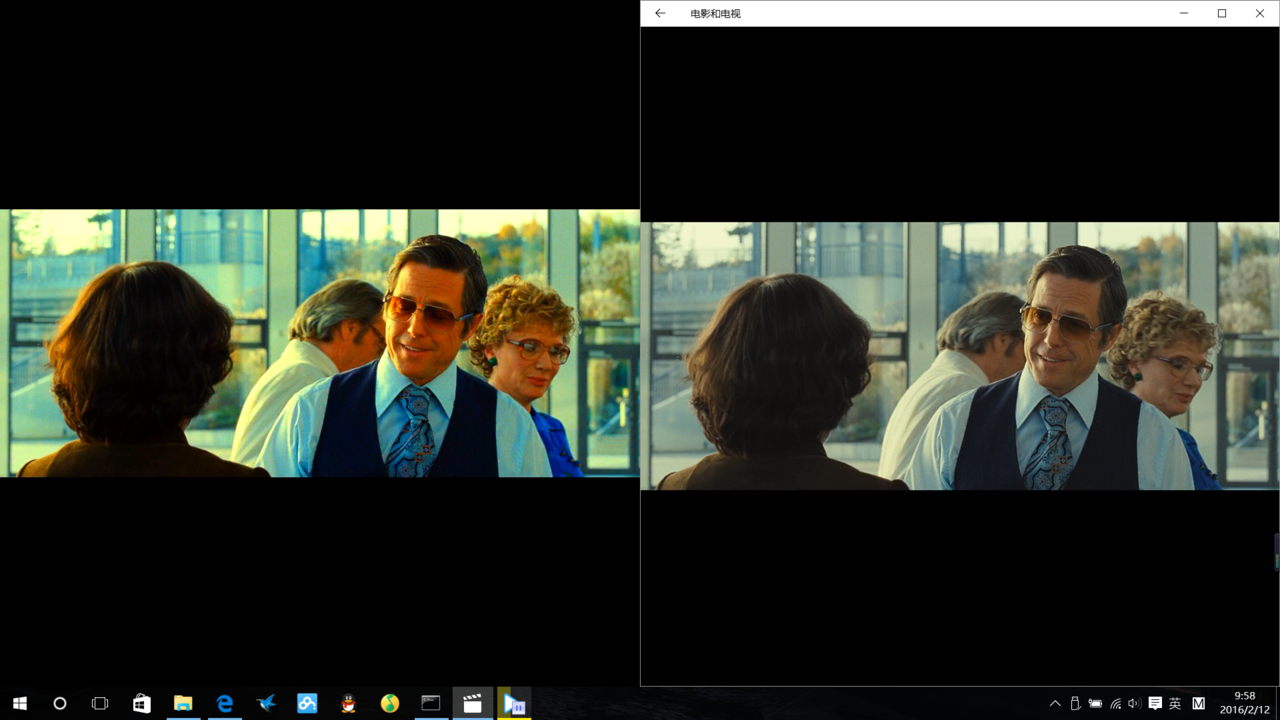Open the yellow-green music app icon

click(390, 703)
